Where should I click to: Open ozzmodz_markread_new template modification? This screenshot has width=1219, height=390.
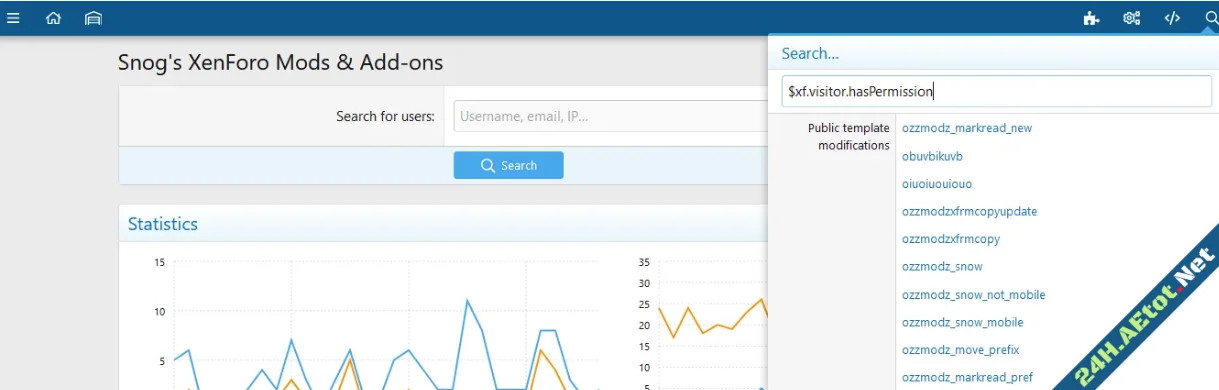pyautogui.click(x=967, y=128)
